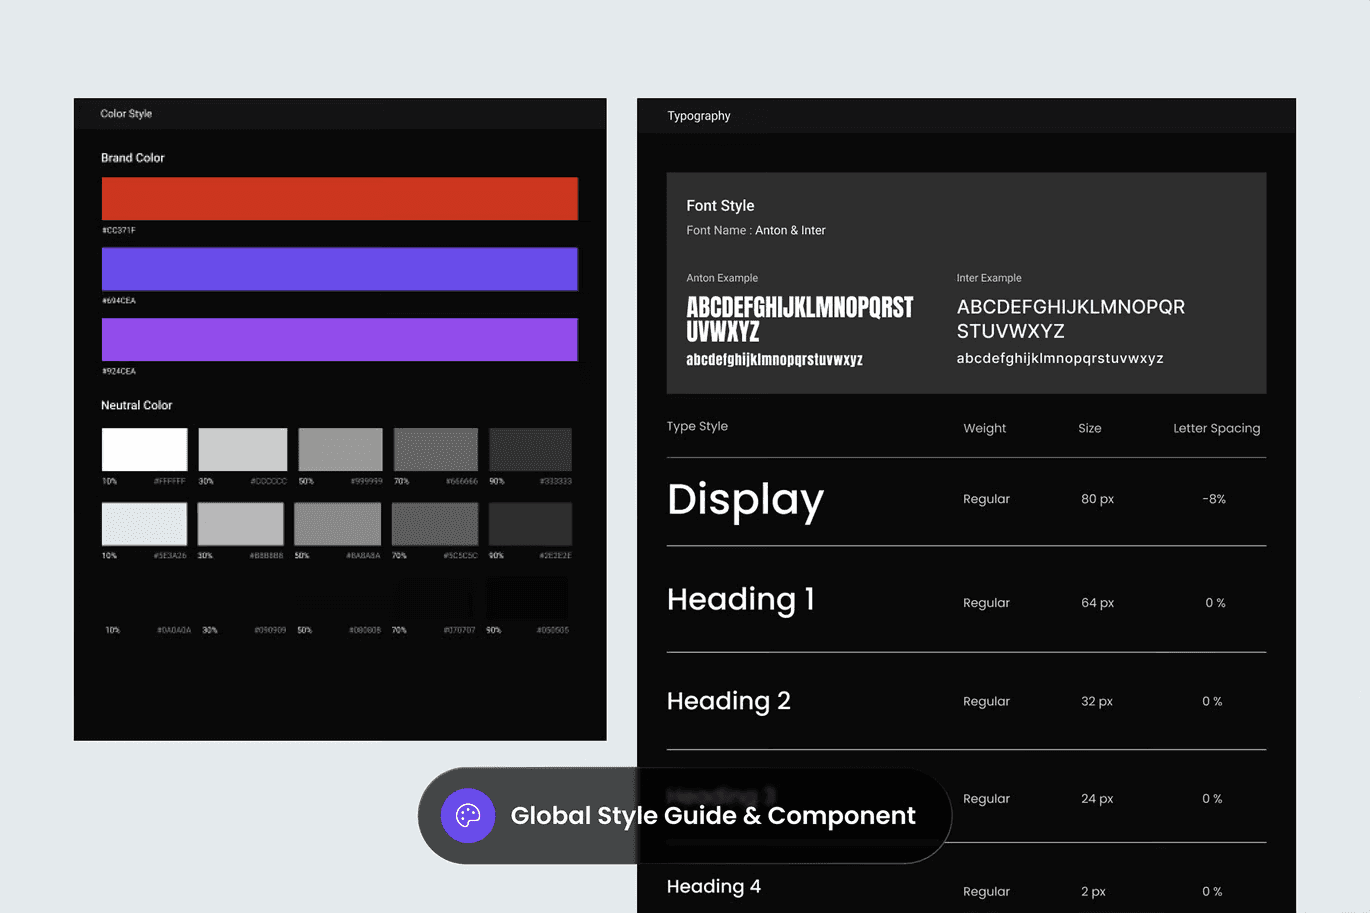Pick the white #FFFFFF neutral swatch
This screenshot has width=1370, height=913.
pos(145,449)
